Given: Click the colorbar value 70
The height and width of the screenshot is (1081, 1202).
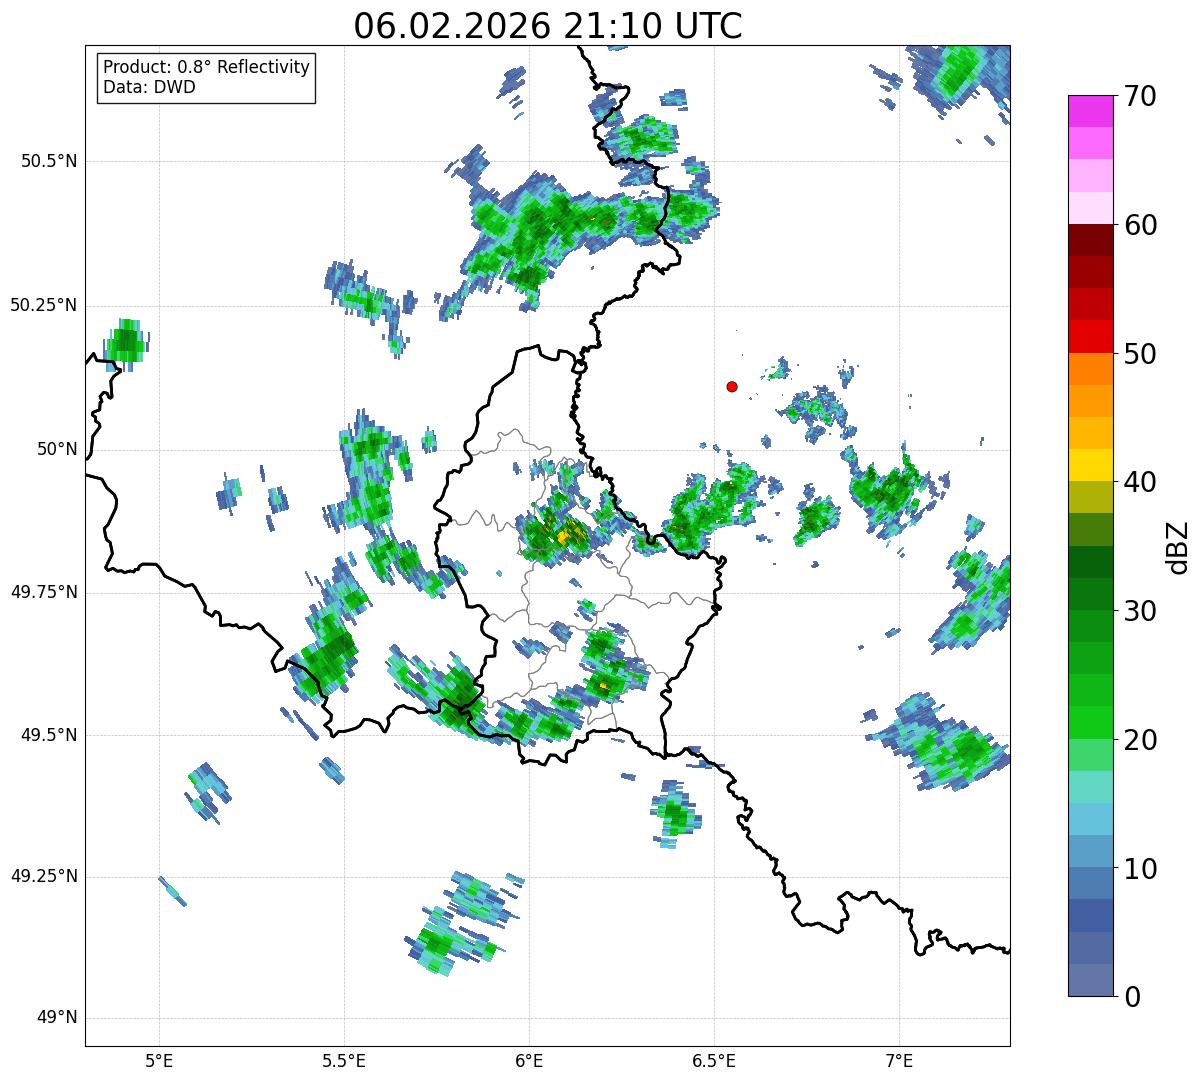Looking at the screenshot, I should [x=1140, y=96].
